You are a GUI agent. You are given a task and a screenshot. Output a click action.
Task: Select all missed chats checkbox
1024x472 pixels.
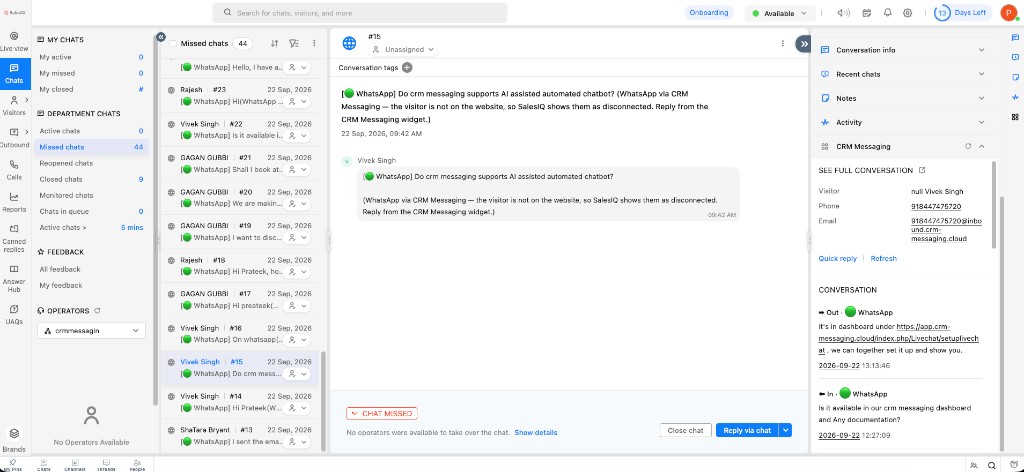click(173, 44)
